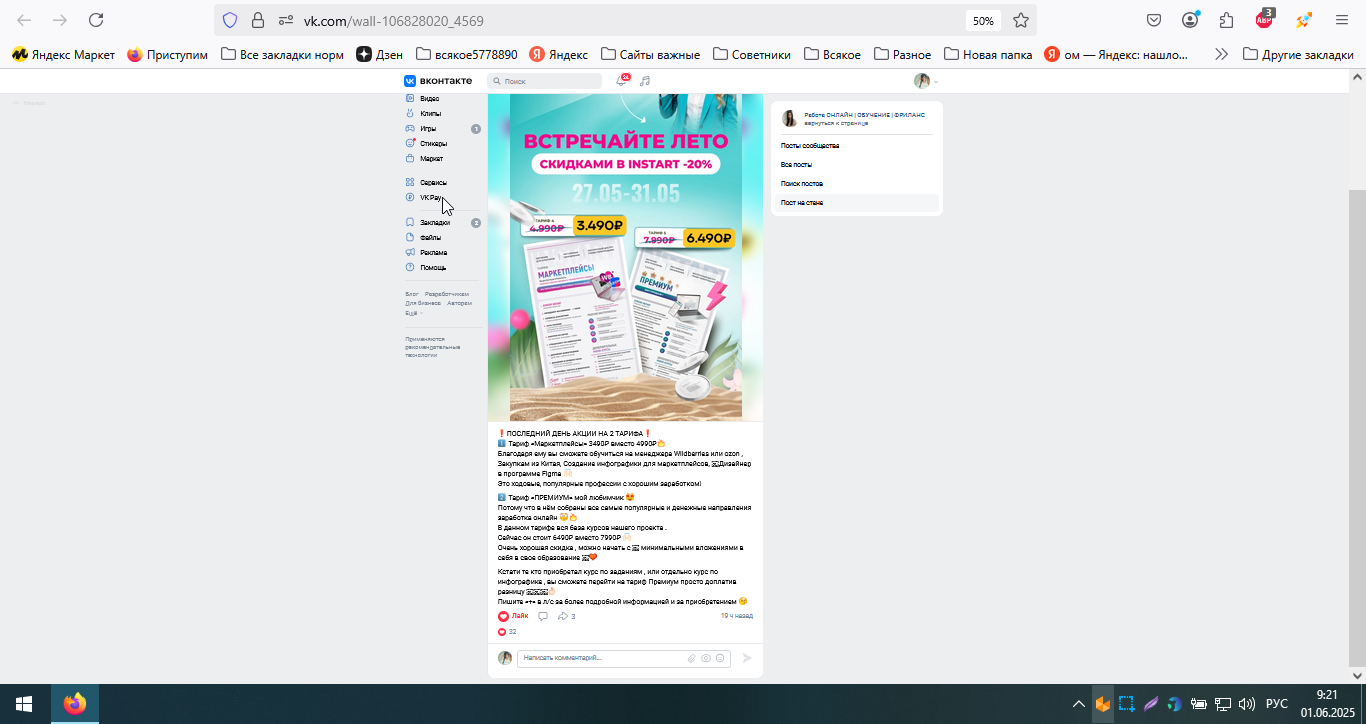The height and width of the screenshot is (724, 1366).
Task: Click the Блог footer link
Action: coord(412,294)
